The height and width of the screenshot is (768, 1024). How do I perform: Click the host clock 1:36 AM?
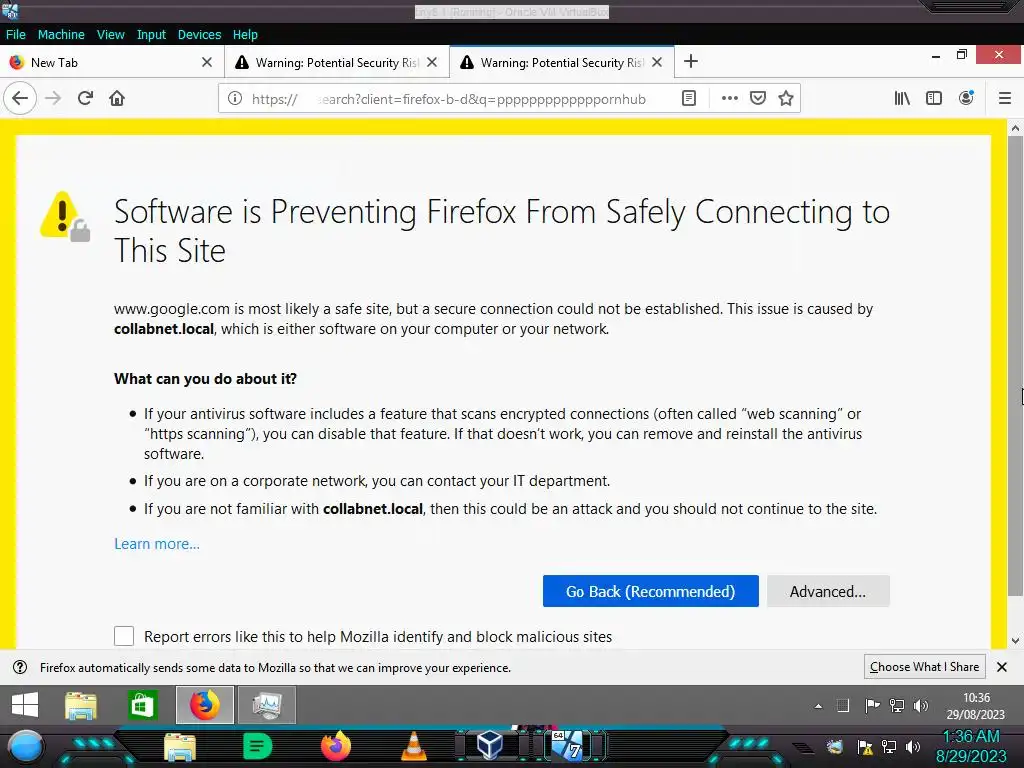click(x=971, y=746)
